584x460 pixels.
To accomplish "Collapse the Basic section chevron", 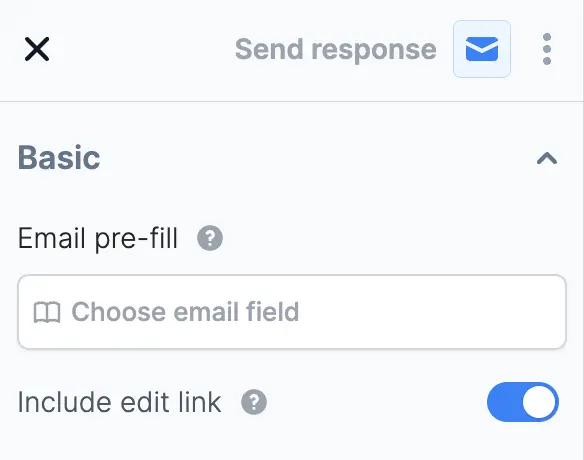I will pyautogui.click(x=547, y=158).
